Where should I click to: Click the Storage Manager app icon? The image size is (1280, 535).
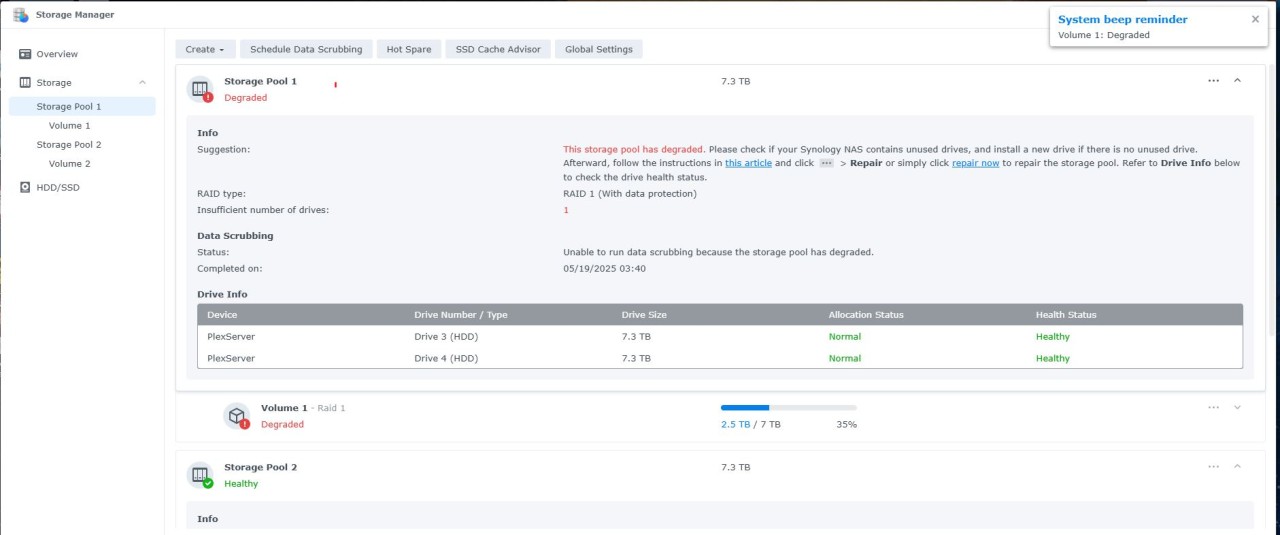(x=20, y=15)
